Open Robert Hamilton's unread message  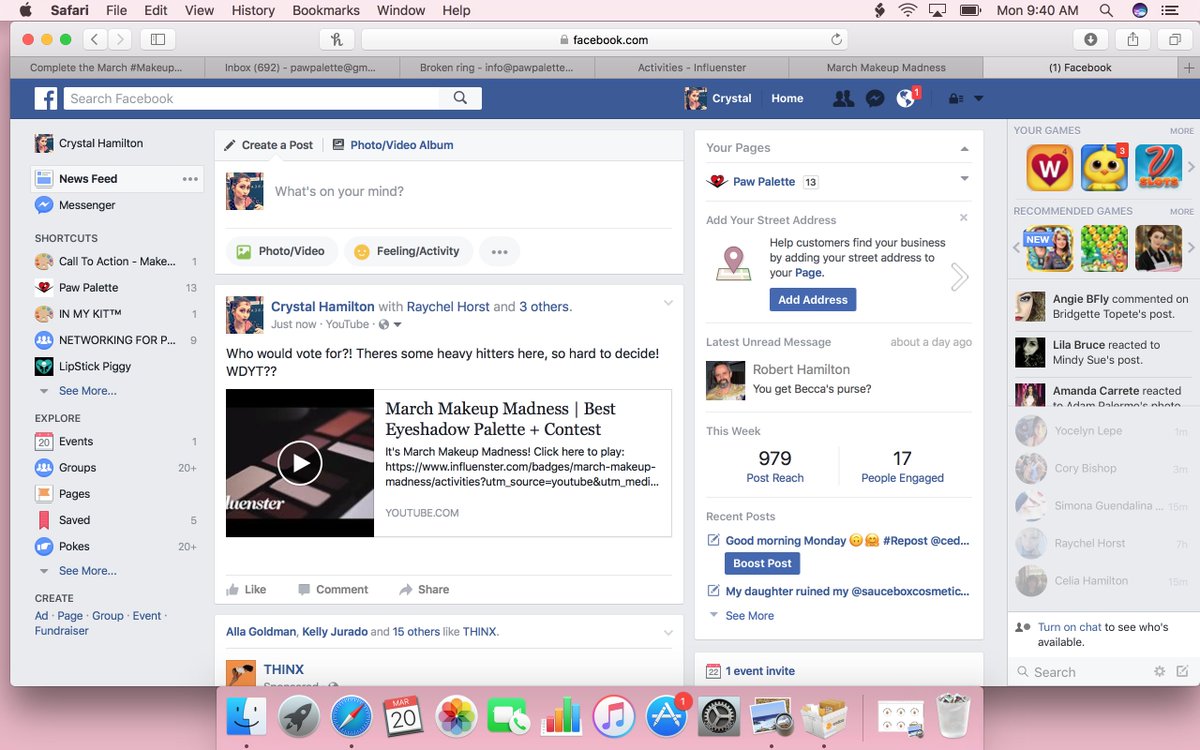[x=838, y=379]
